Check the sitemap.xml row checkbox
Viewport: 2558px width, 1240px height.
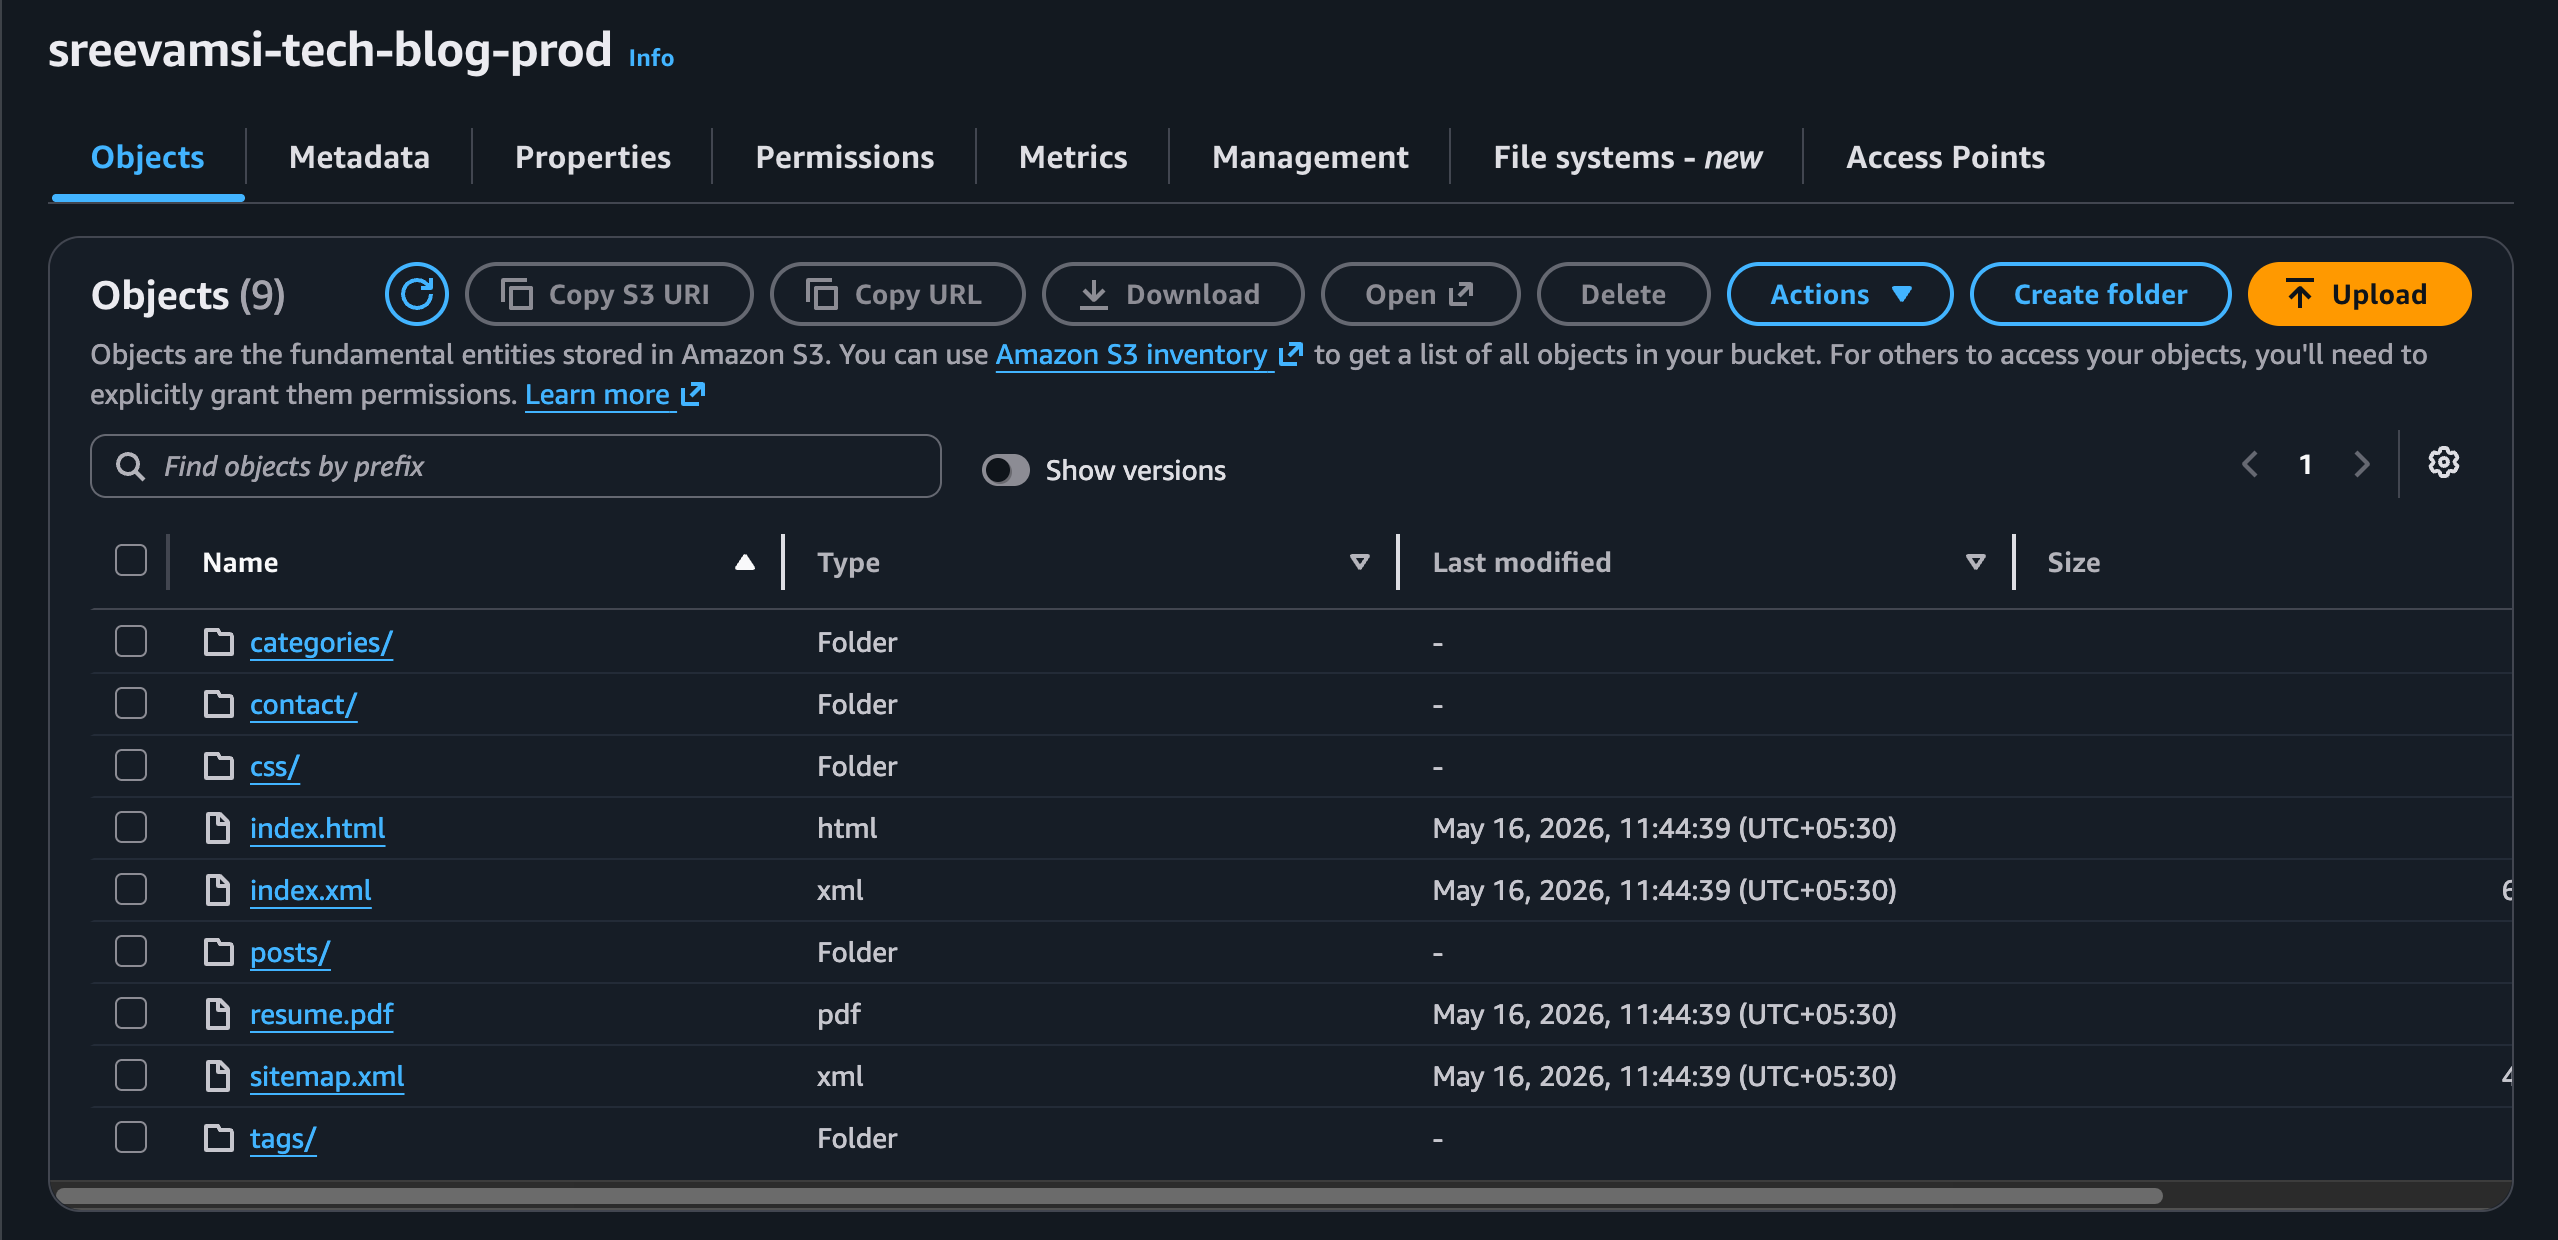[x=131, y=1075]
